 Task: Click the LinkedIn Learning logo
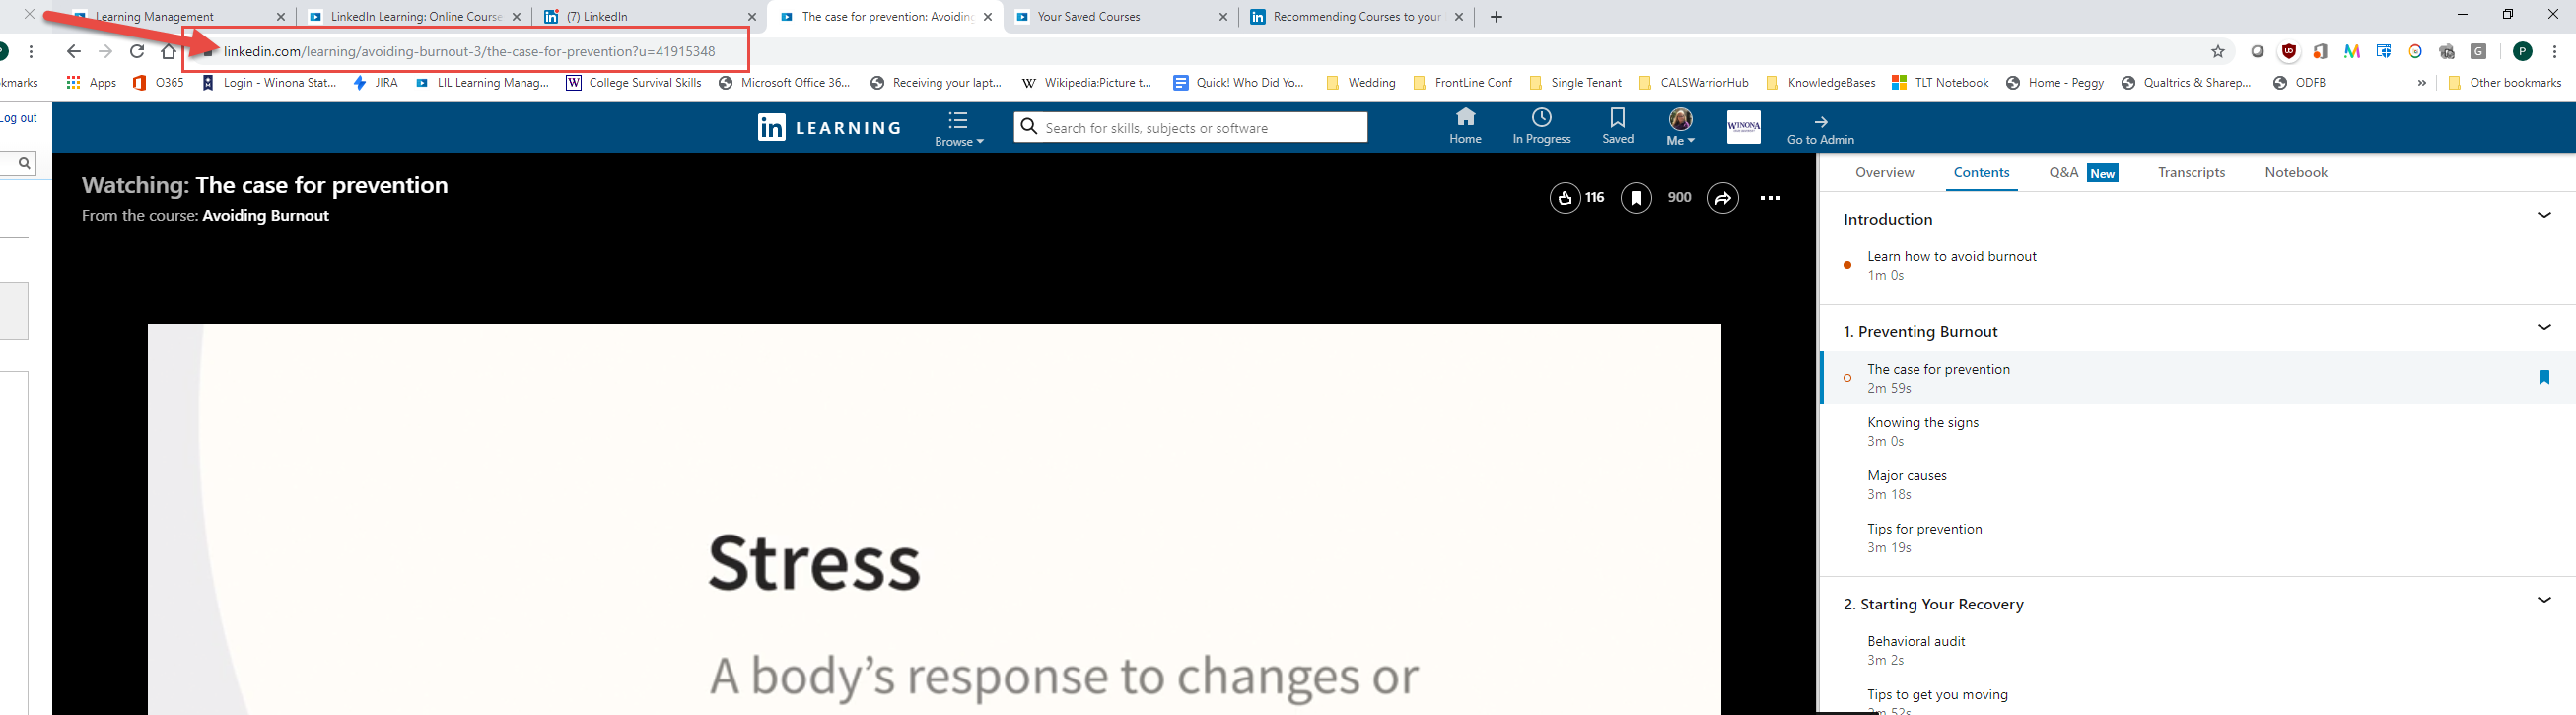(829, 127)
